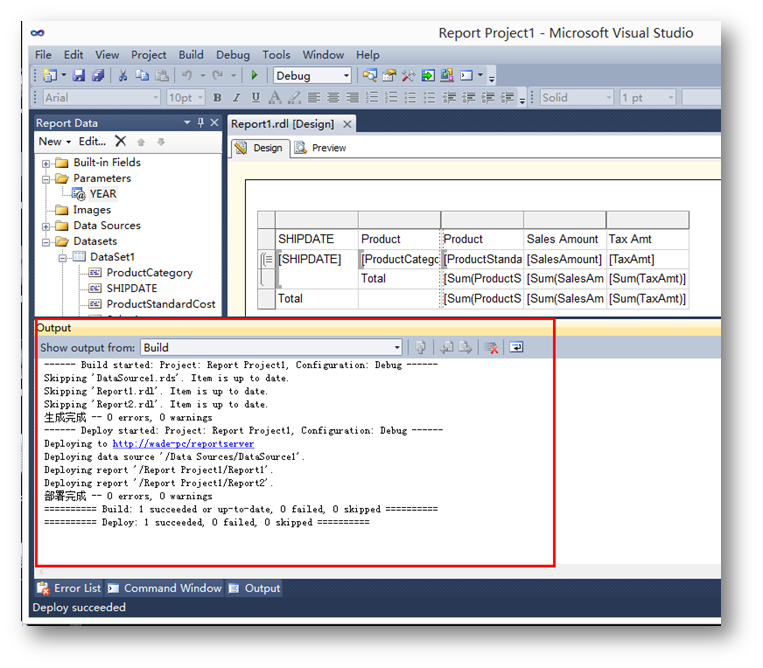Click Center alignment icon
The image size is (763, 668).
pyautogui.click(x=333, y=98)
